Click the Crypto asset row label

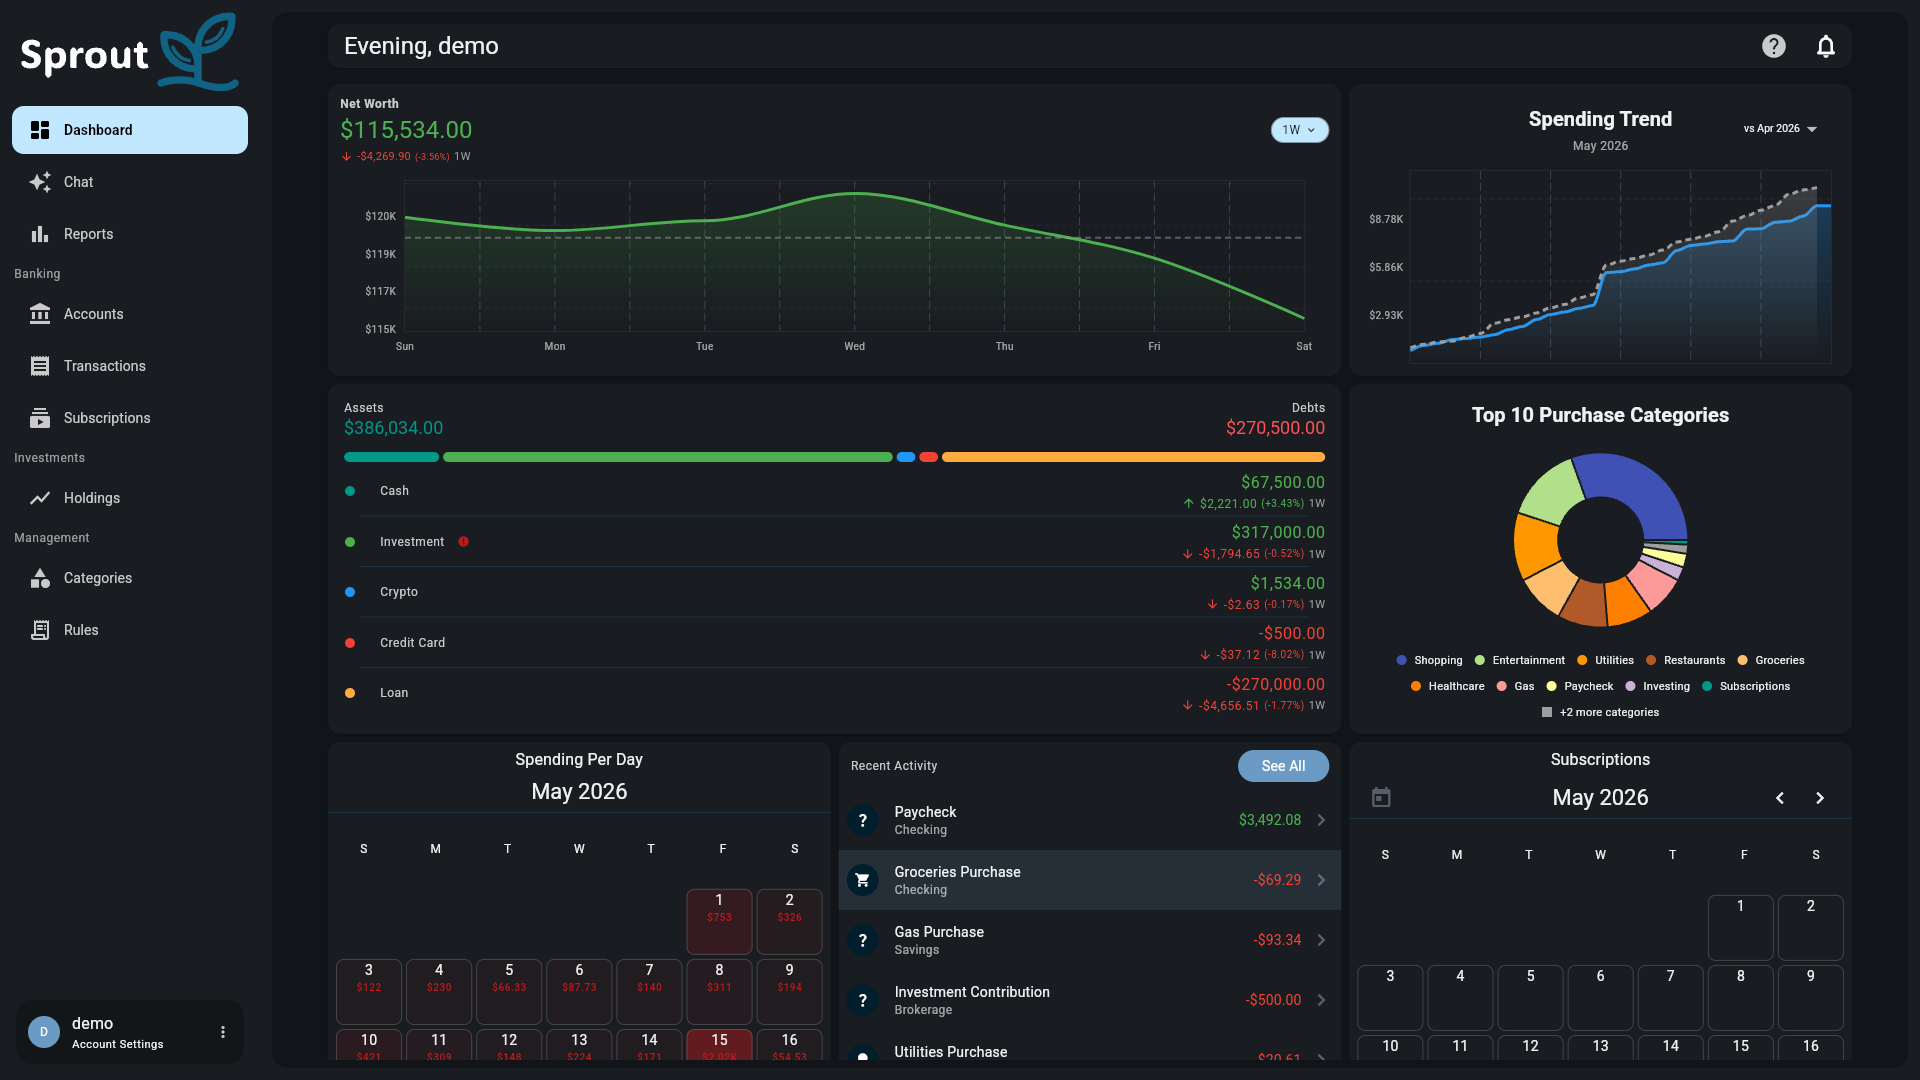[x=399, y=592]
